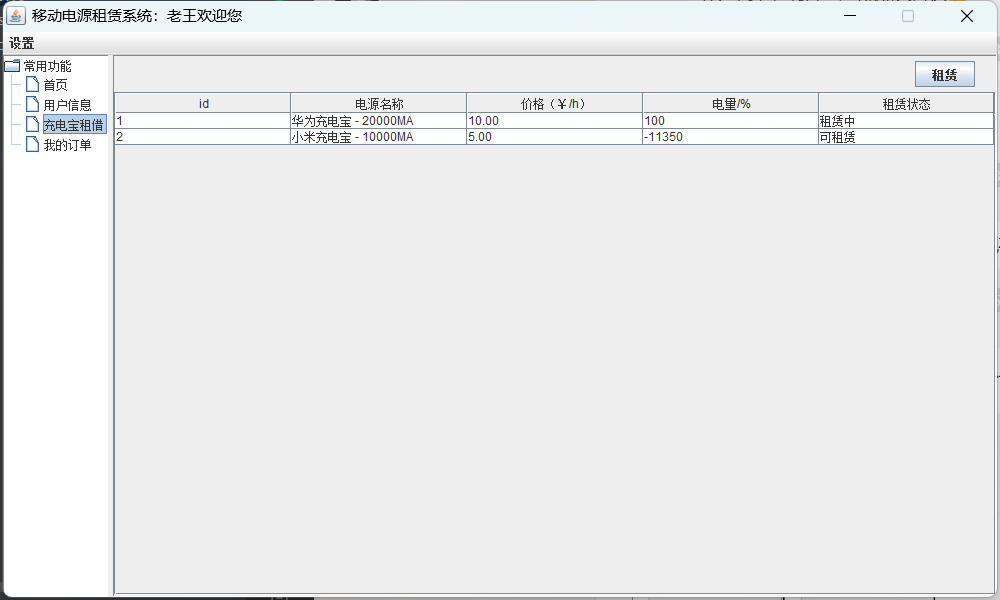The width and height of the screenshot is (1000, 600).
Task: Click the Java application icon in title bar
Action: pyautogui.click(x=15, y=16)
